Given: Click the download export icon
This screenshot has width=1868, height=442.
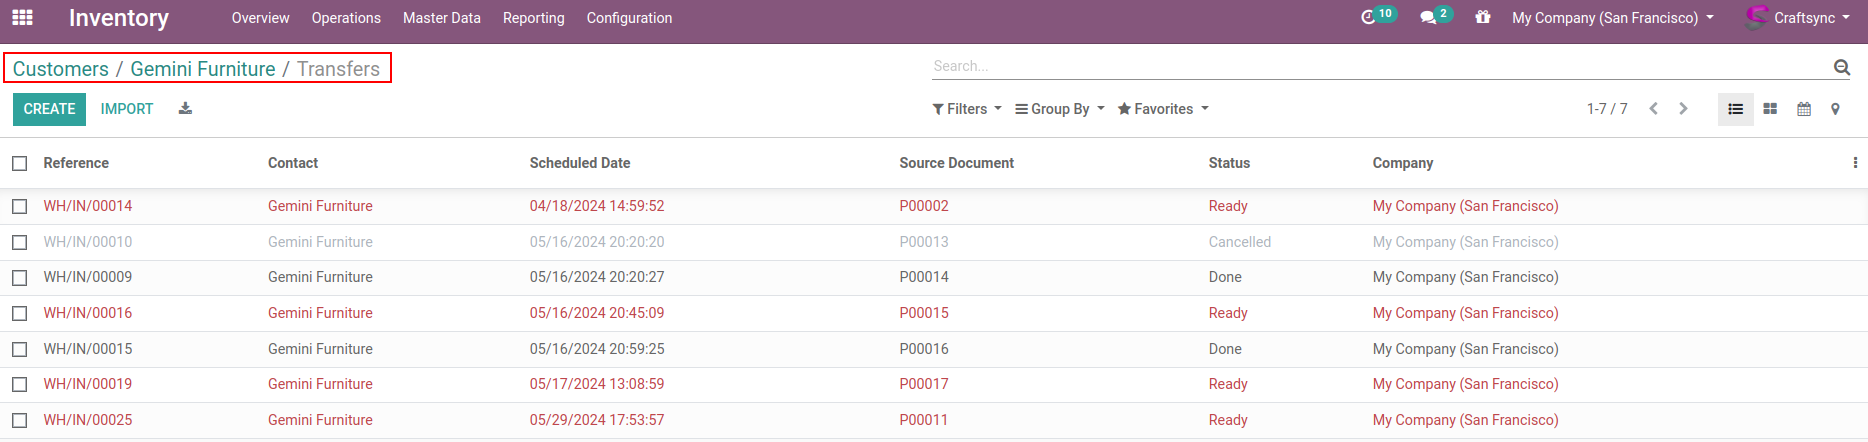Looking at the screenshot, I should click(x=185, y=109).
